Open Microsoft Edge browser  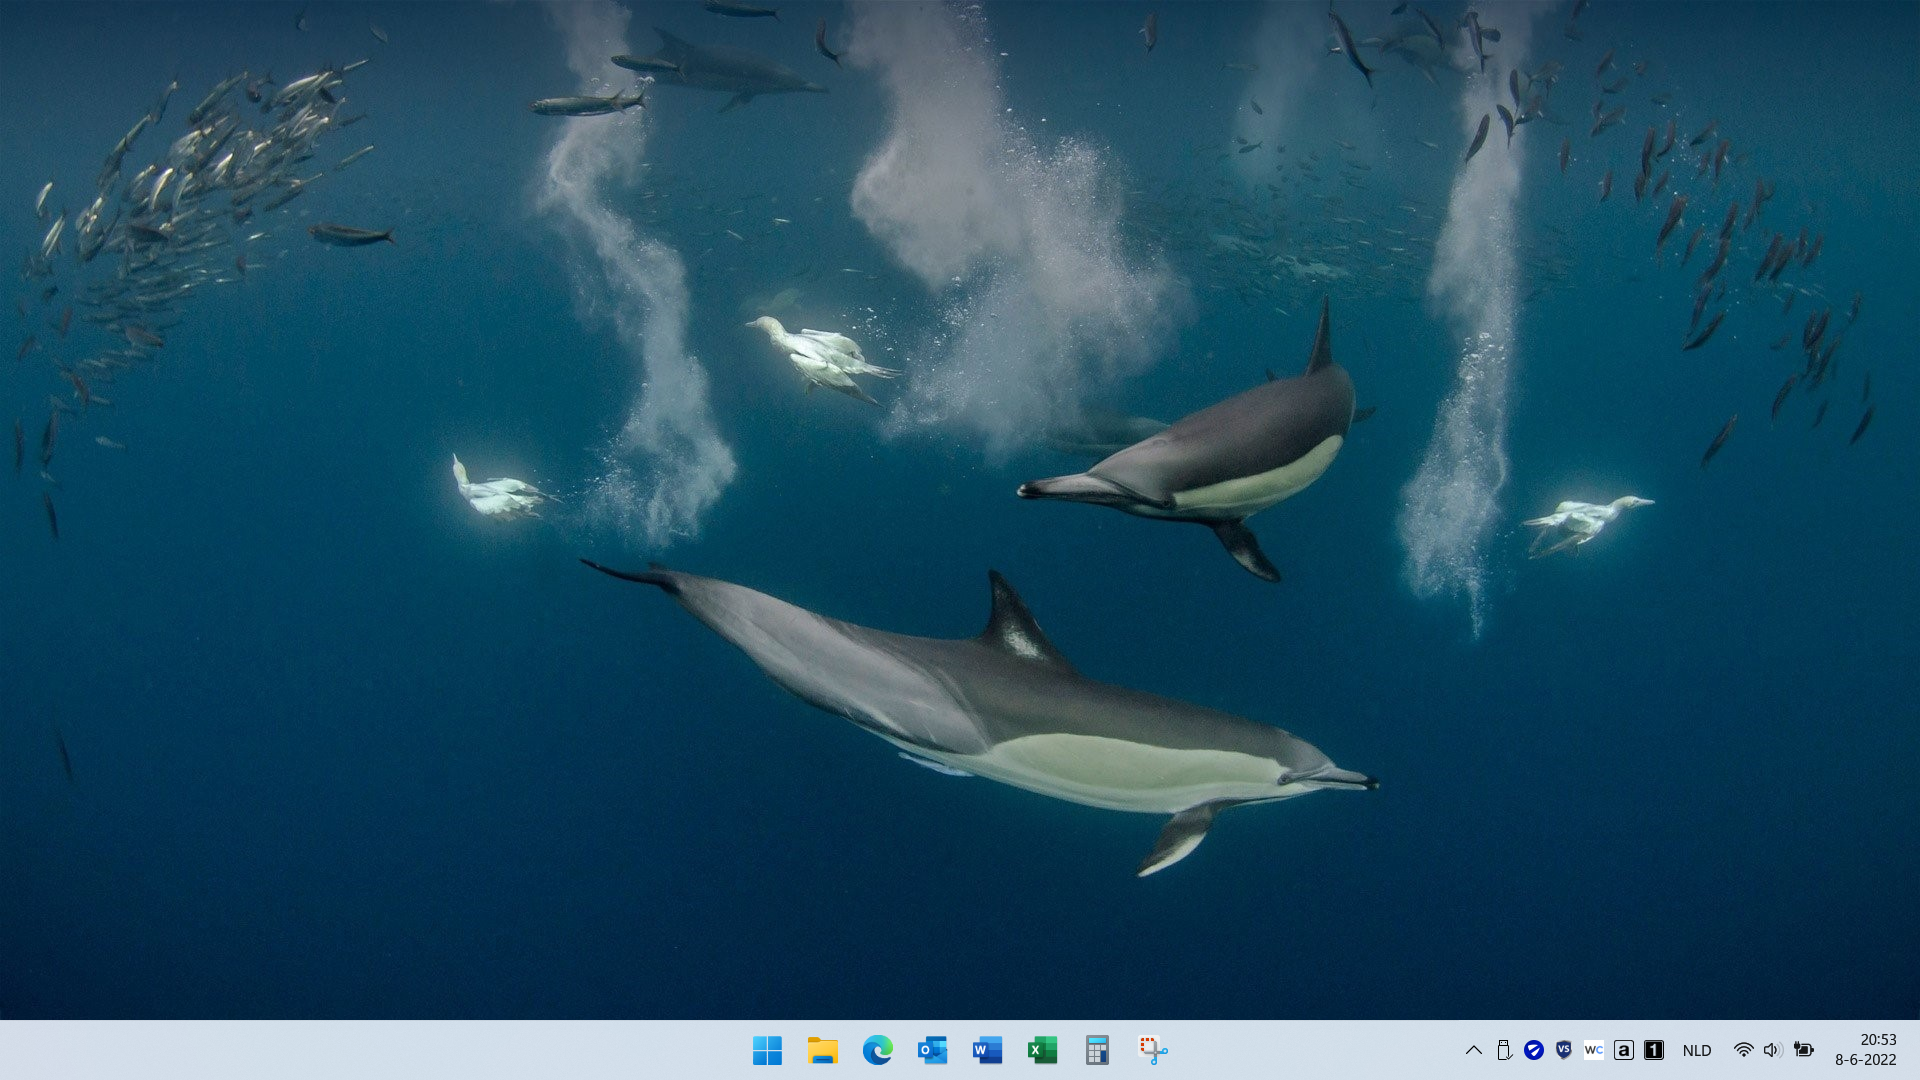click(877, 1050)
